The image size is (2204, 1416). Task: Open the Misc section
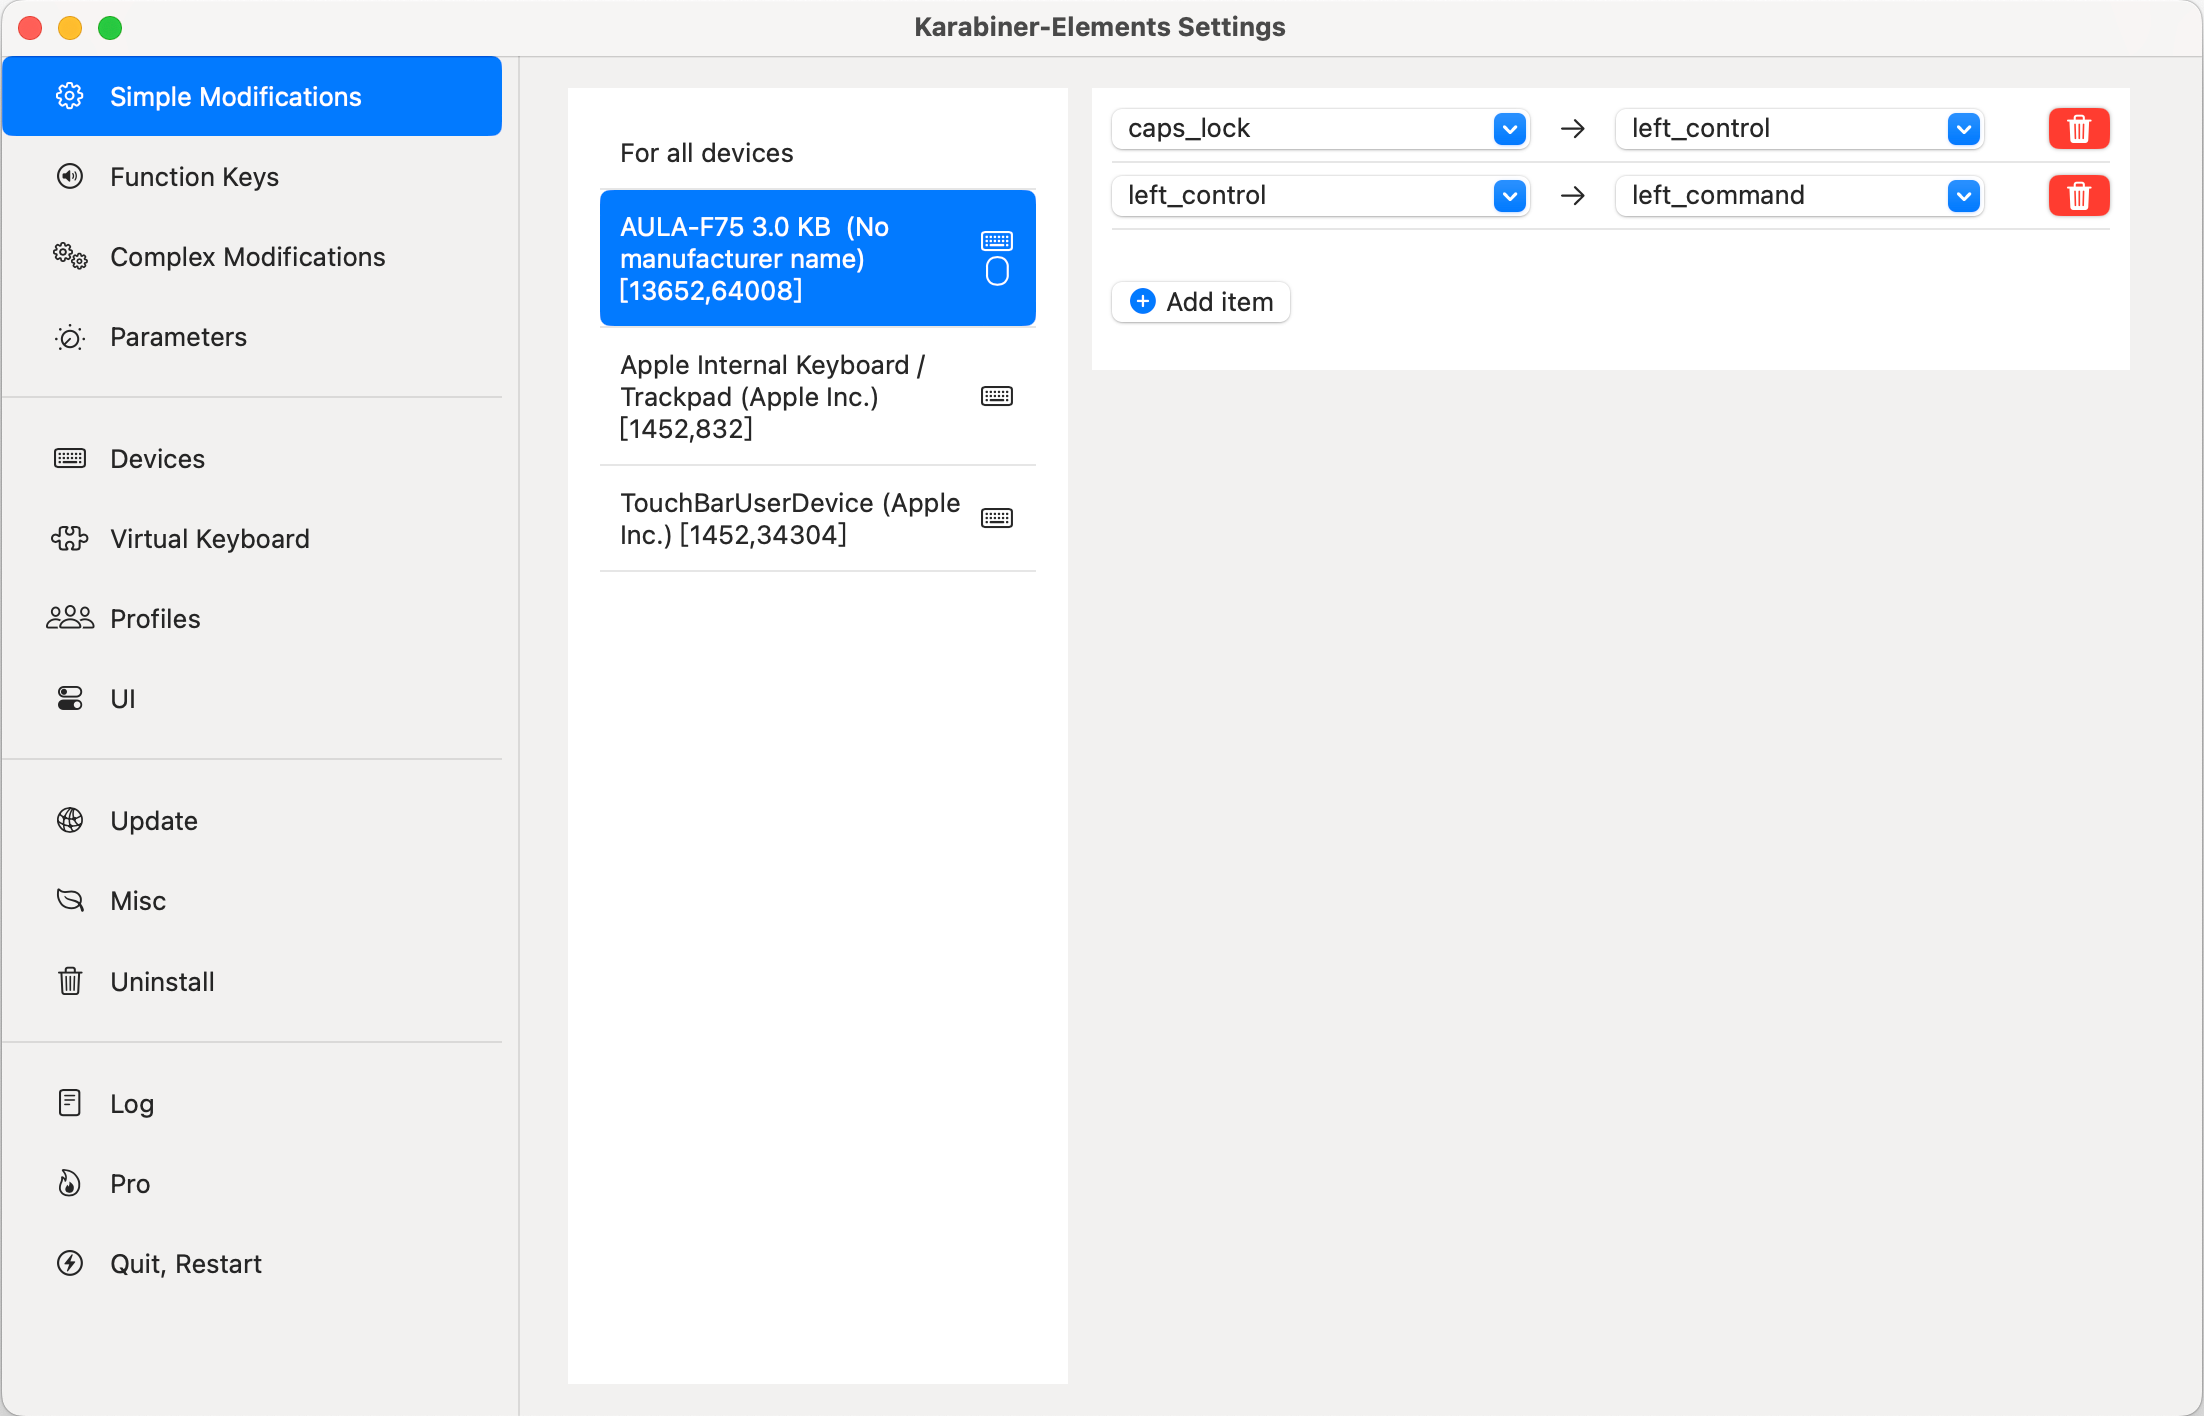click(252, 900)
